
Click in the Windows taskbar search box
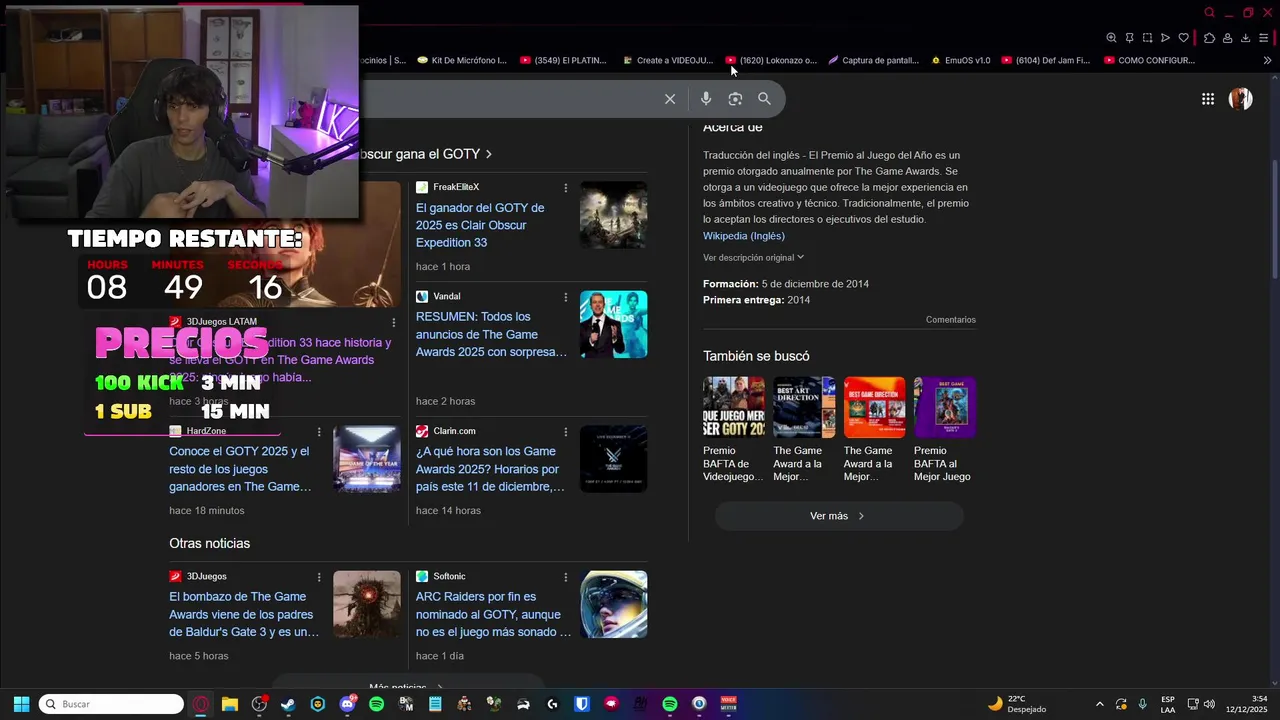111,704
